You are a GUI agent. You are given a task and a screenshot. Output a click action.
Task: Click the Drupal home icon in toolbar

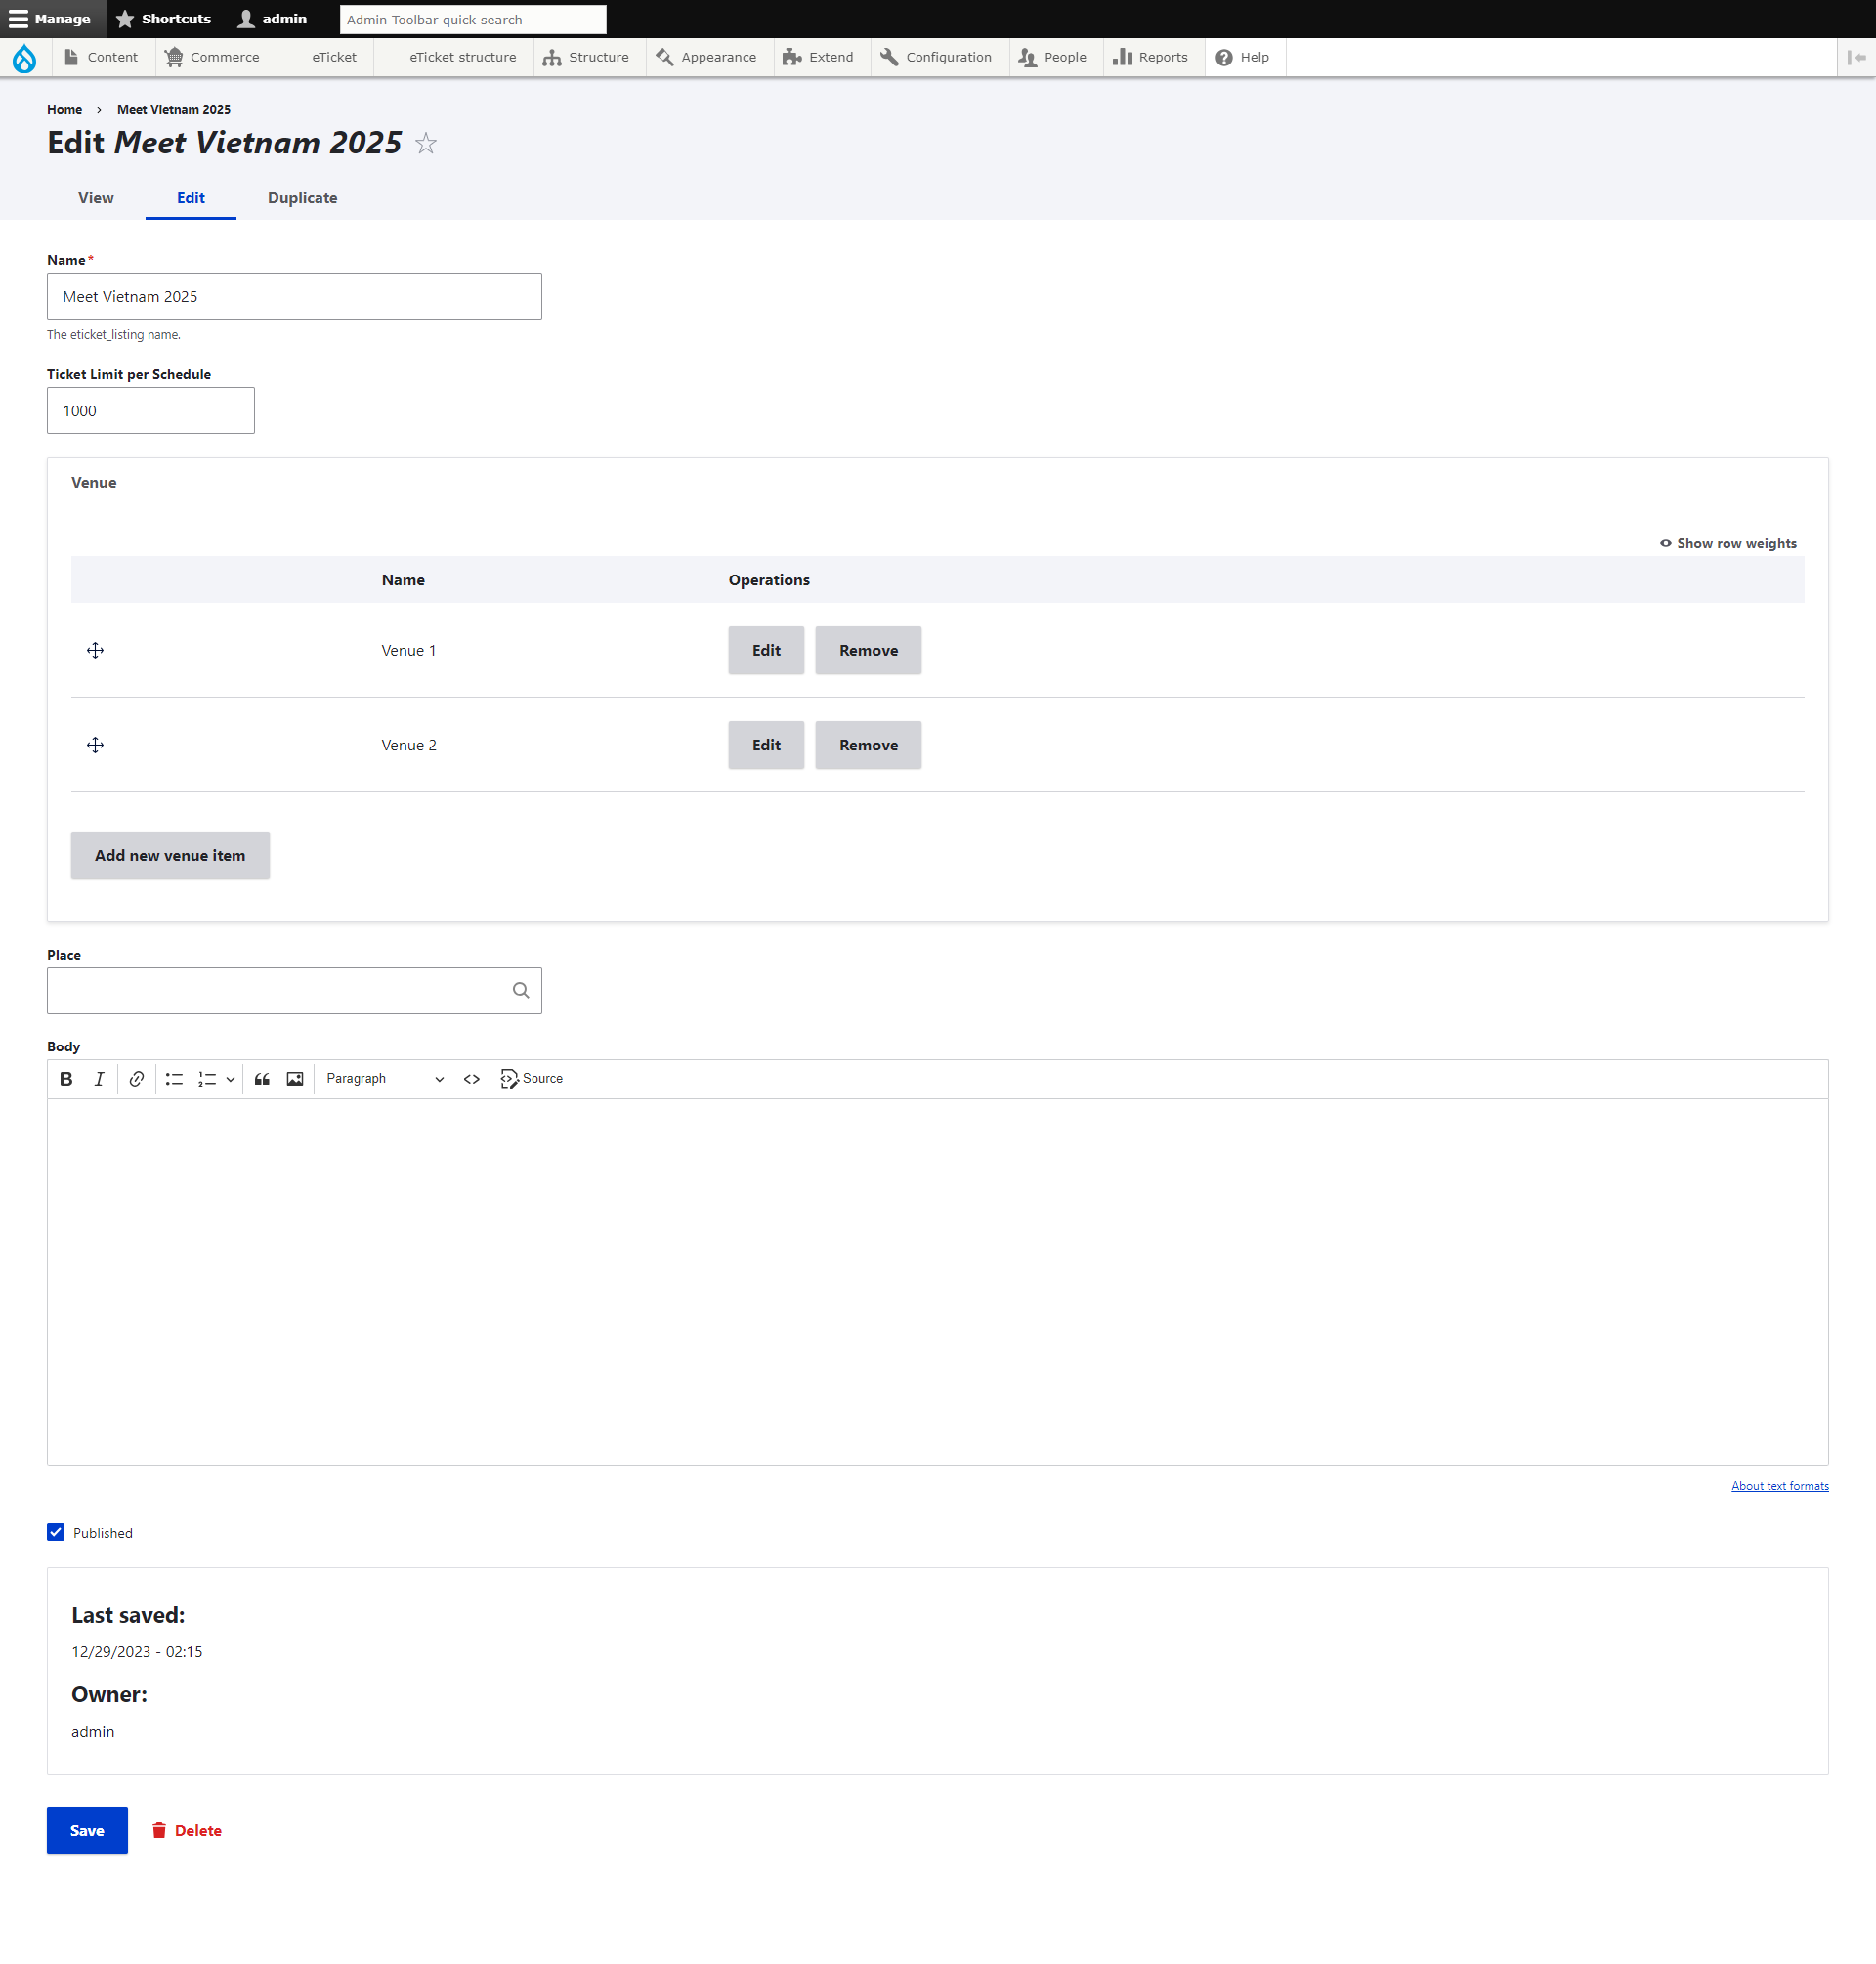coord(26,58)
